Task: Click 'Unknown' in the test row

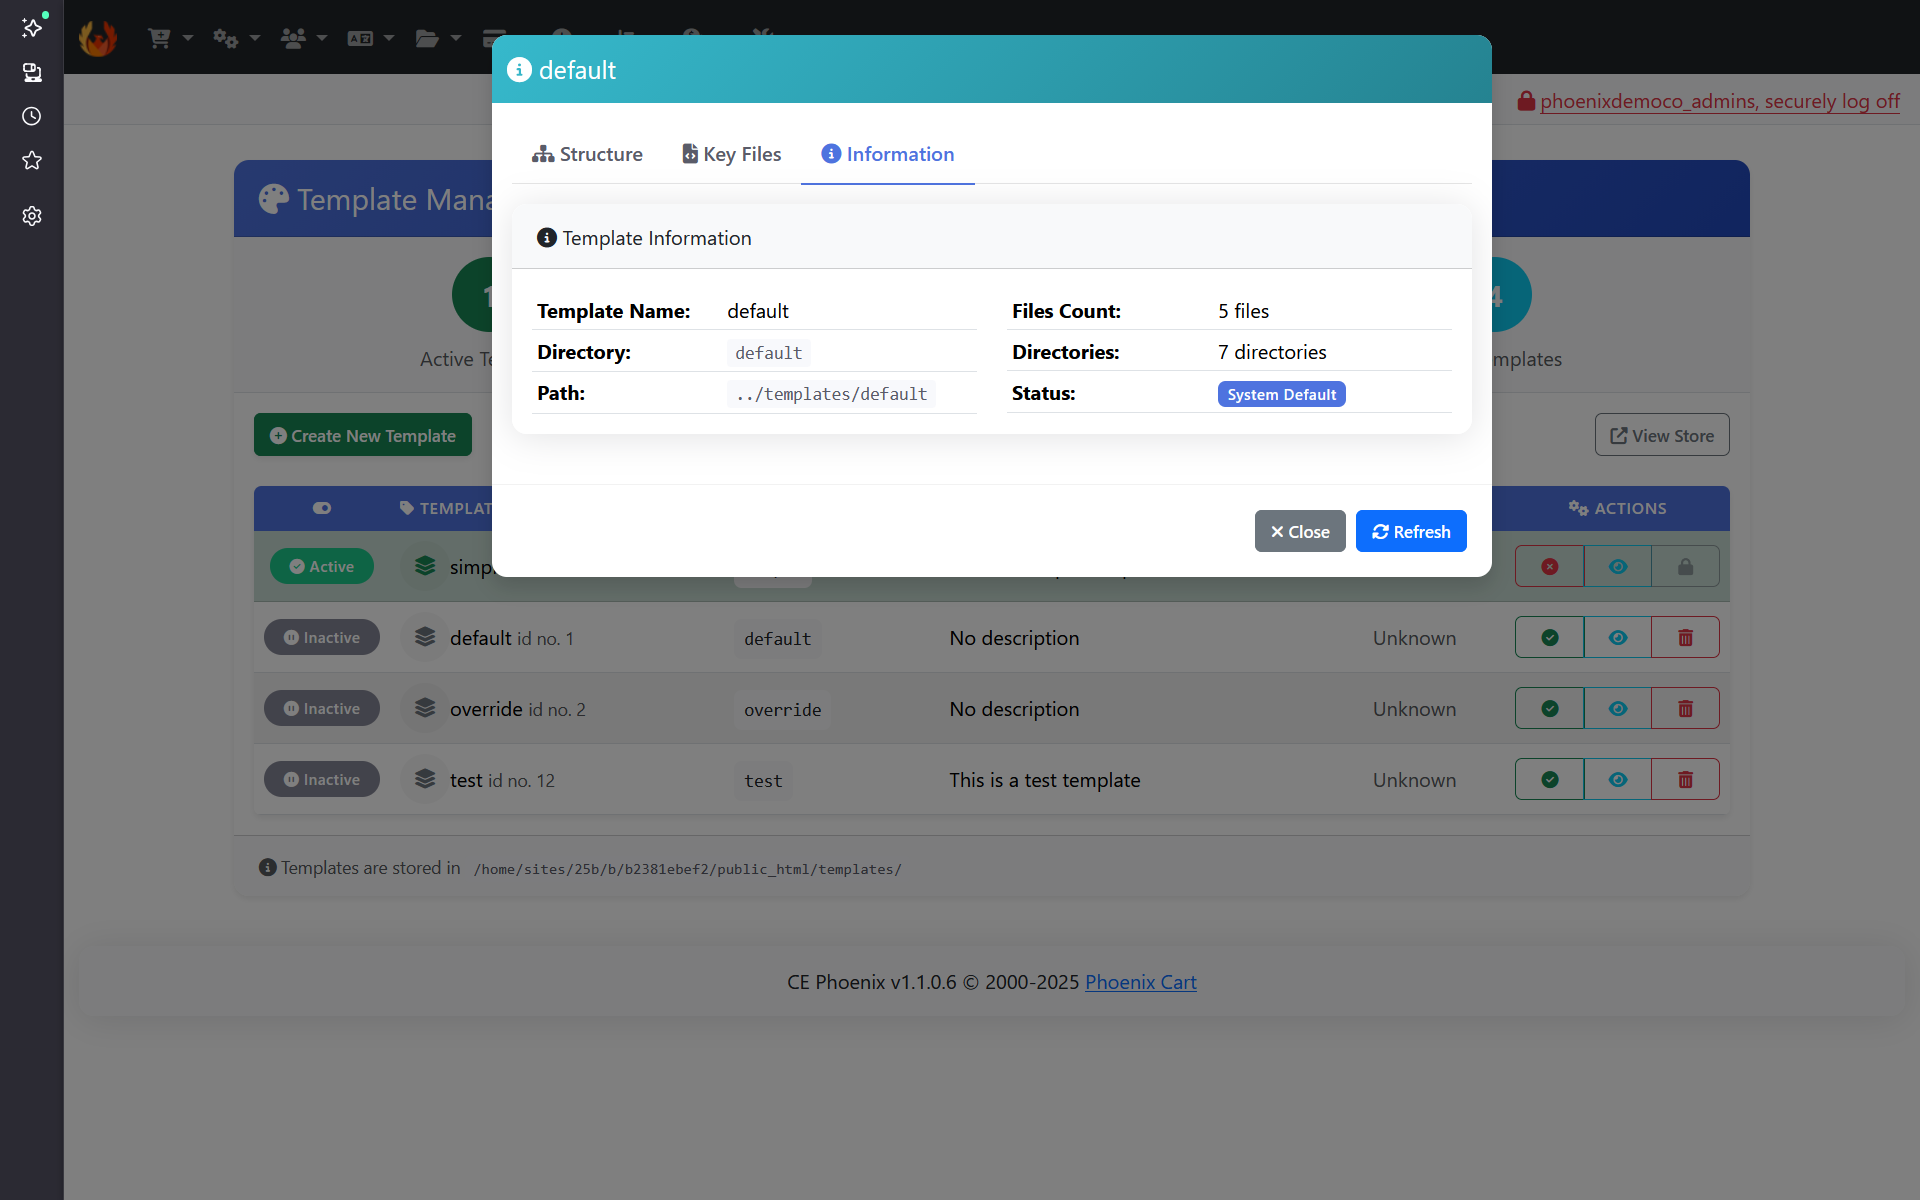Action: point(1414,780)
